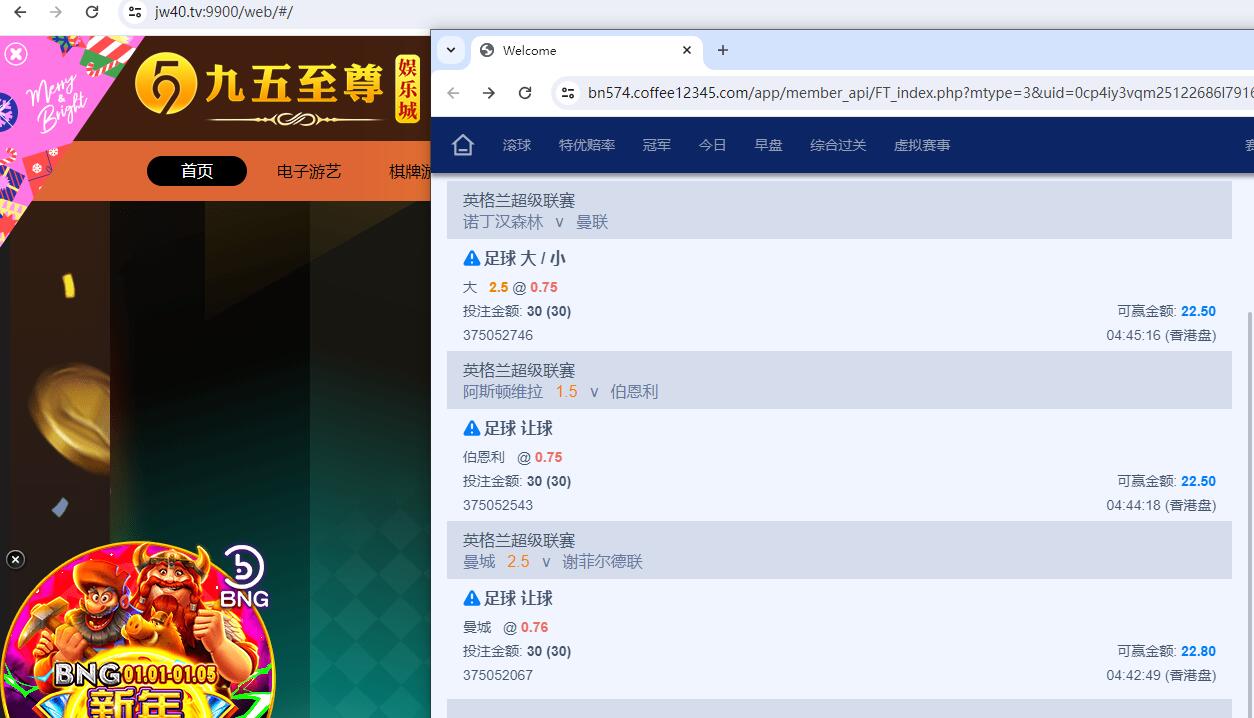Viewport: 1254px width, 718px height.
Task: Go back in the coffee12345 window
Action: click(x=453, y=93)
